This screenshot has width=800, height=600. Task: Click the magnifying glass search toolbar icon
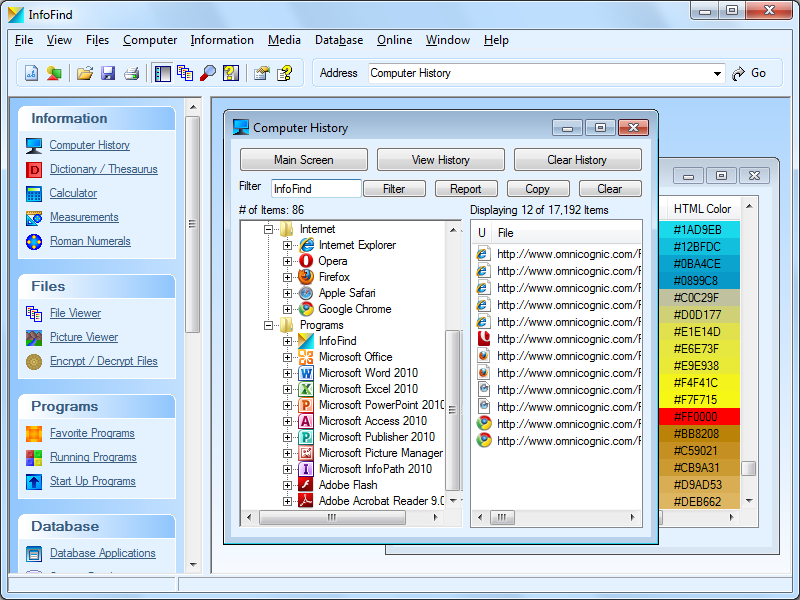click(x=208, y=73)
